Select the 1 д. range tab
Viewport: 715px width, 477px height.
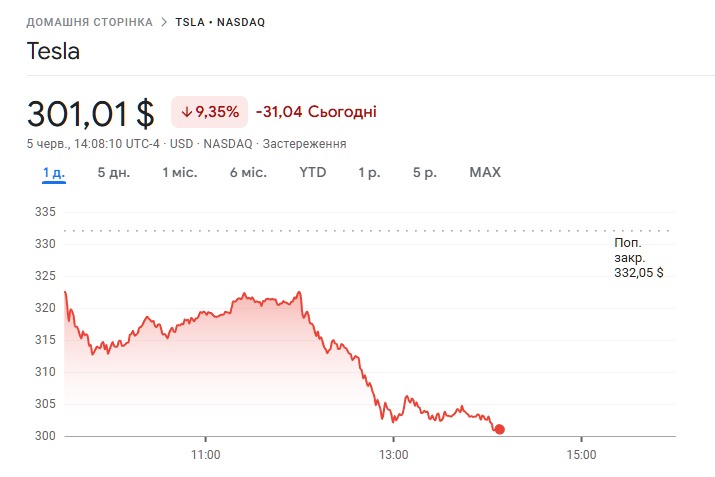click(54, 172)
